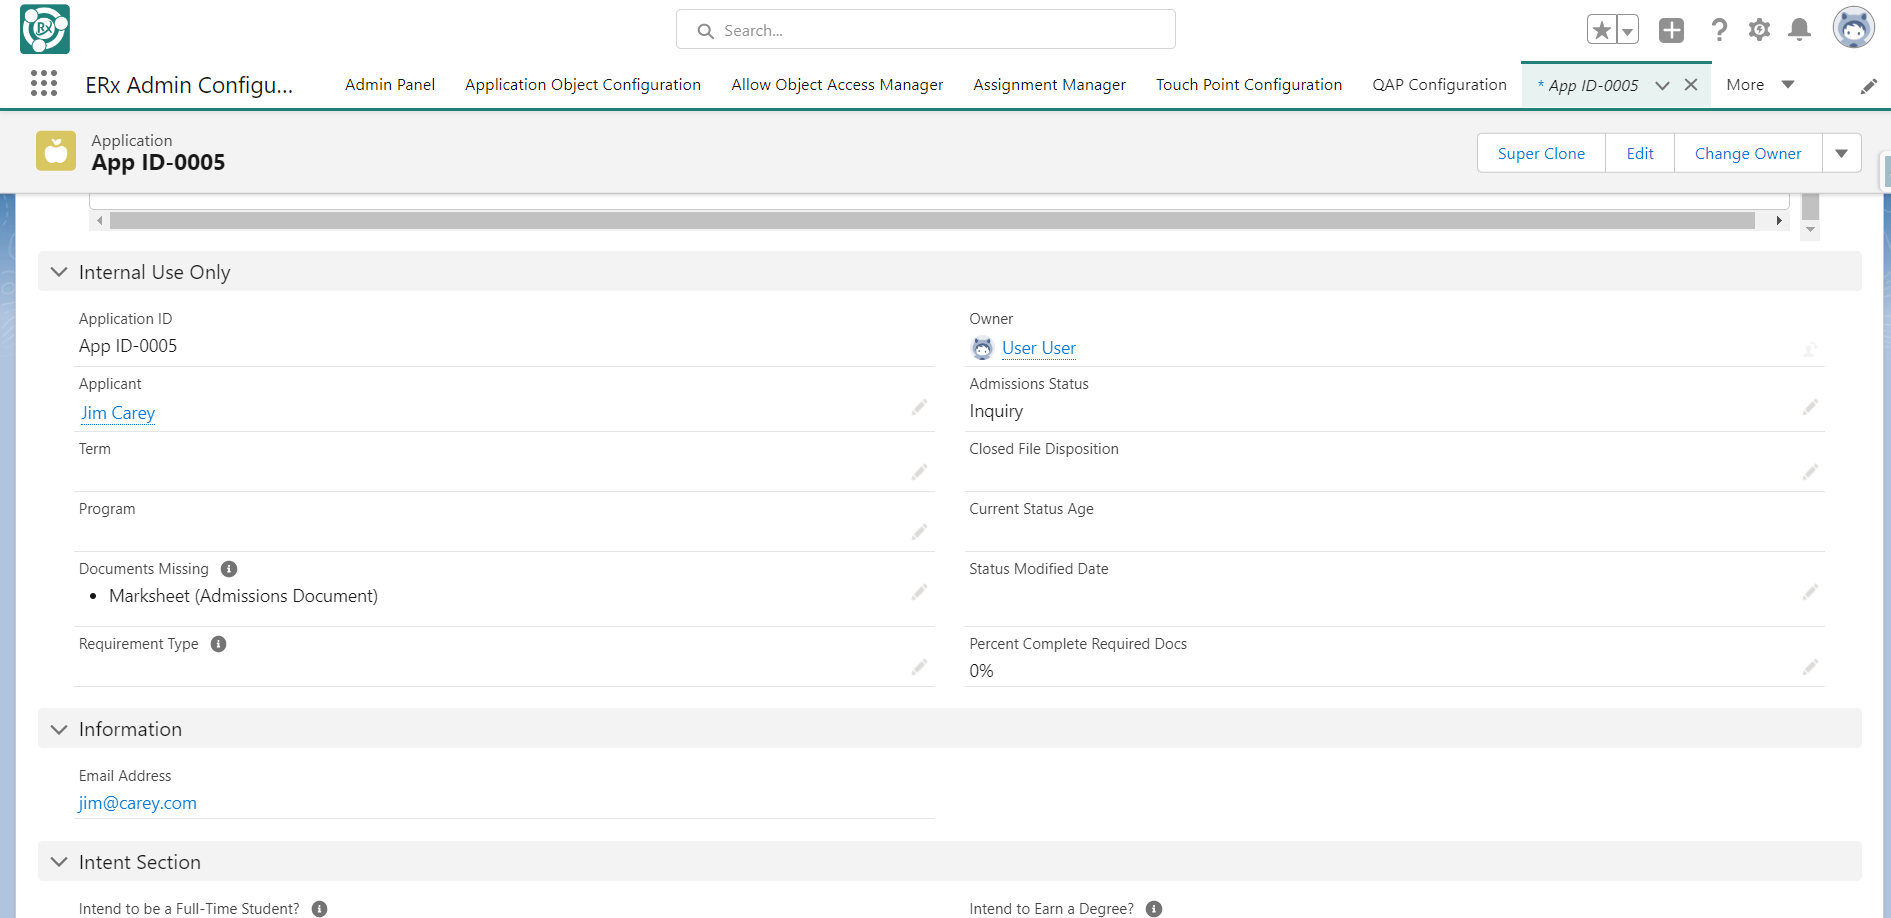Viewport: 1891px width, 918px height.
Task: Click the notifications bell icon
Action: [x=1799, y=30]
